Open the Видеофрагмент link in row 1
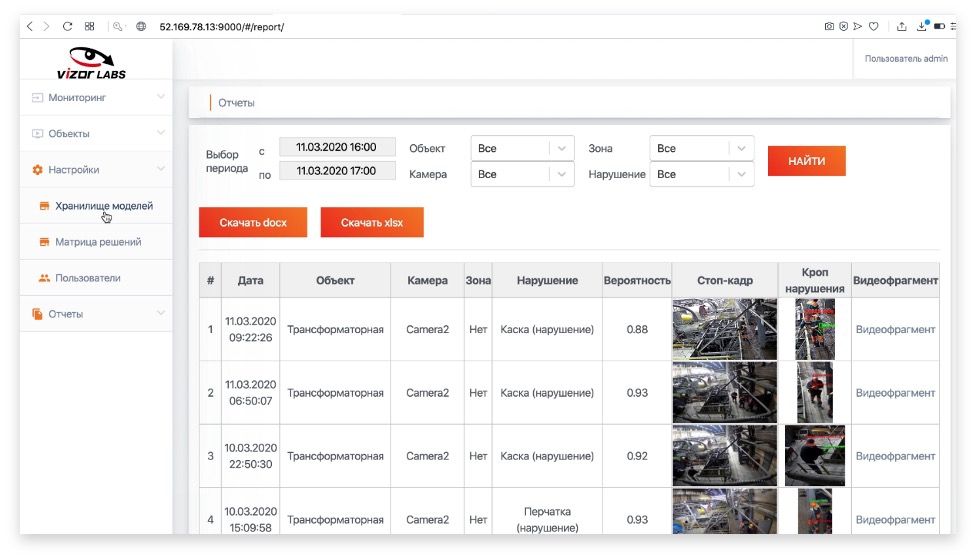976x560 pixels. point(895,329)
